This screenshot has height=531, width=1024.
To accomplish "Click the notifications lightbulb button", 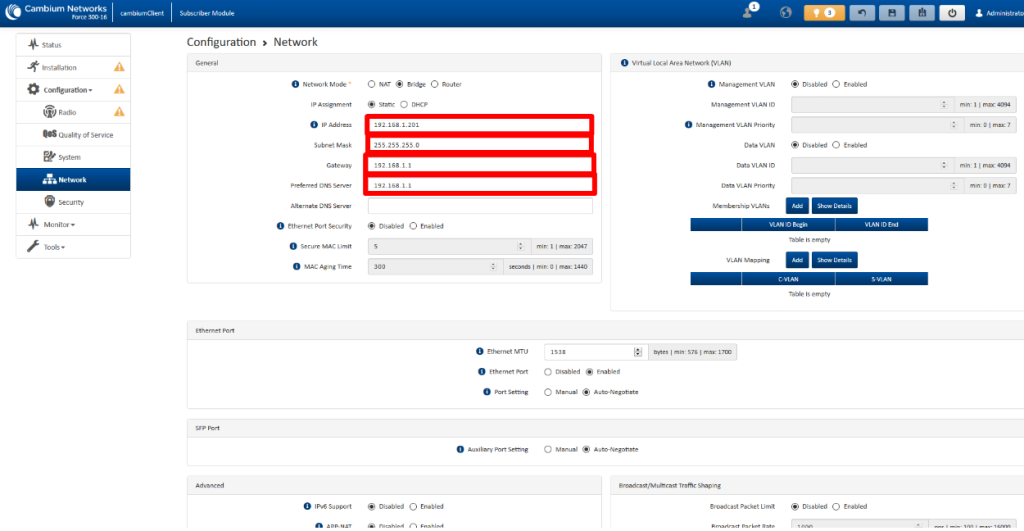I will (824, 13).
